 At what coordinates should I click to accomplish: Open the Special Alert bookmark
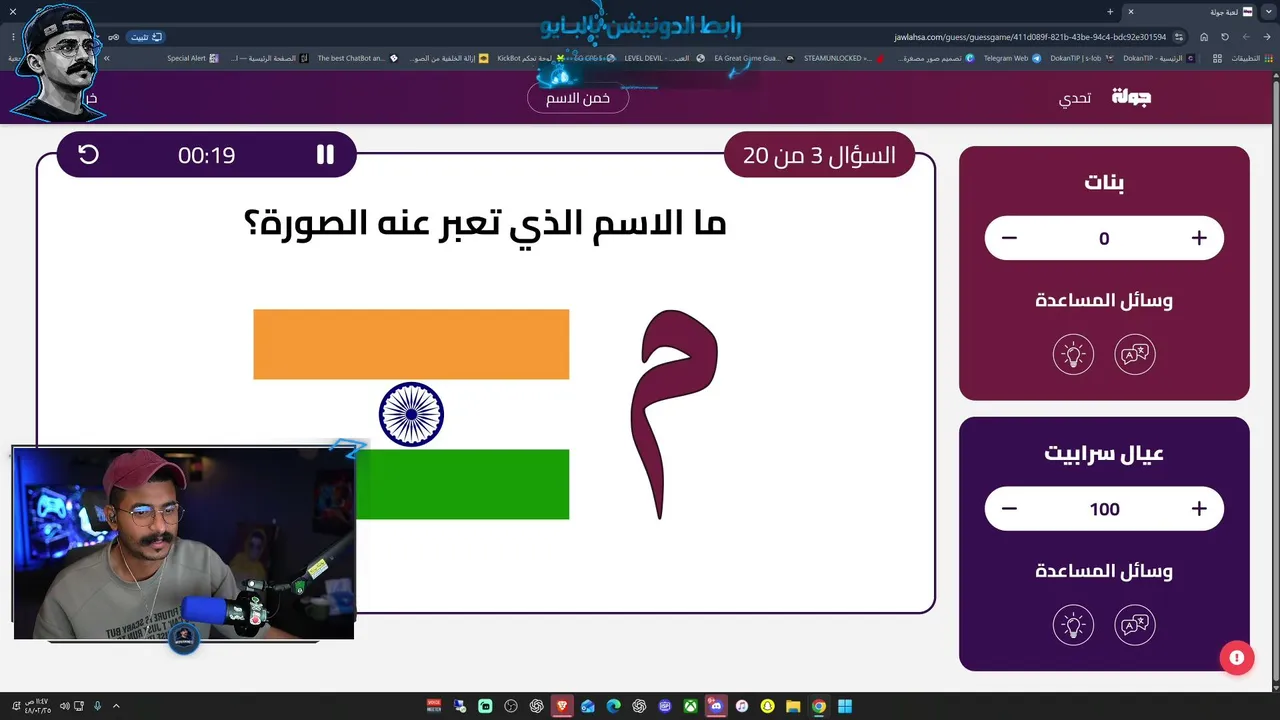[193, 58]
